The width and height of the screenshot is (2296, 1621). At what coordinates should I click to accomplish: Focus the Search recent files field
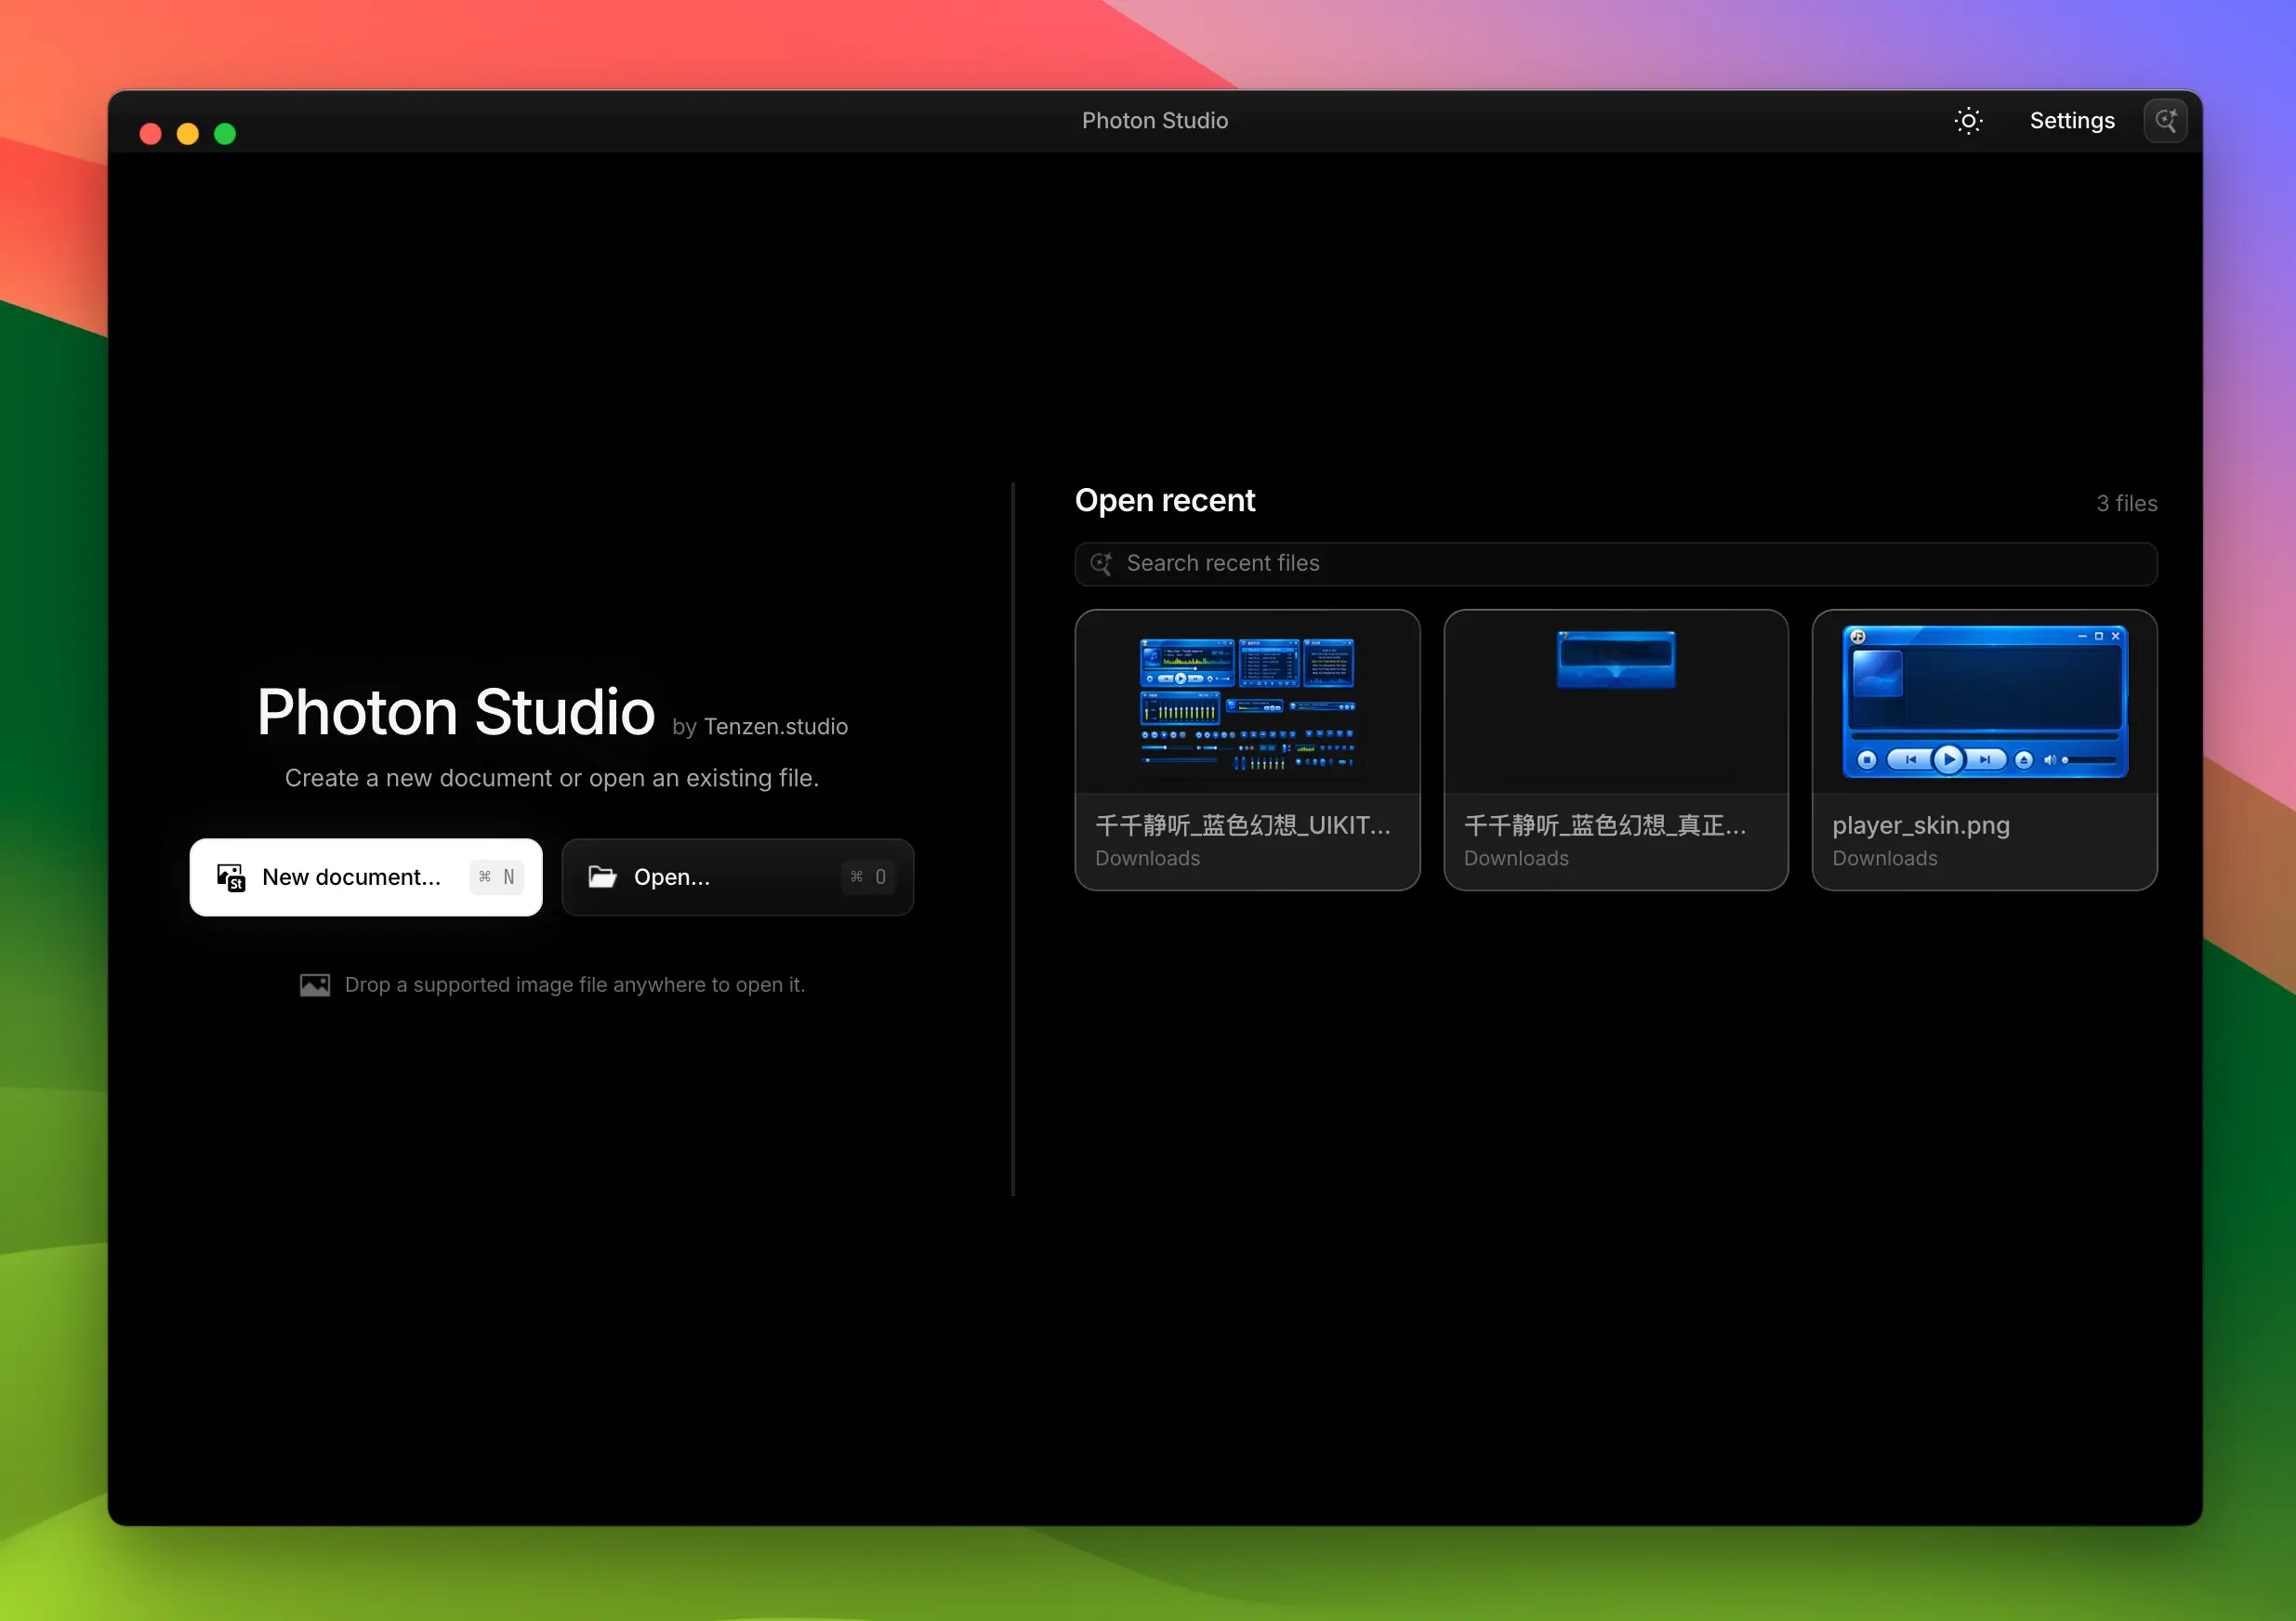pyautogui.click(x=1616, y=564)
